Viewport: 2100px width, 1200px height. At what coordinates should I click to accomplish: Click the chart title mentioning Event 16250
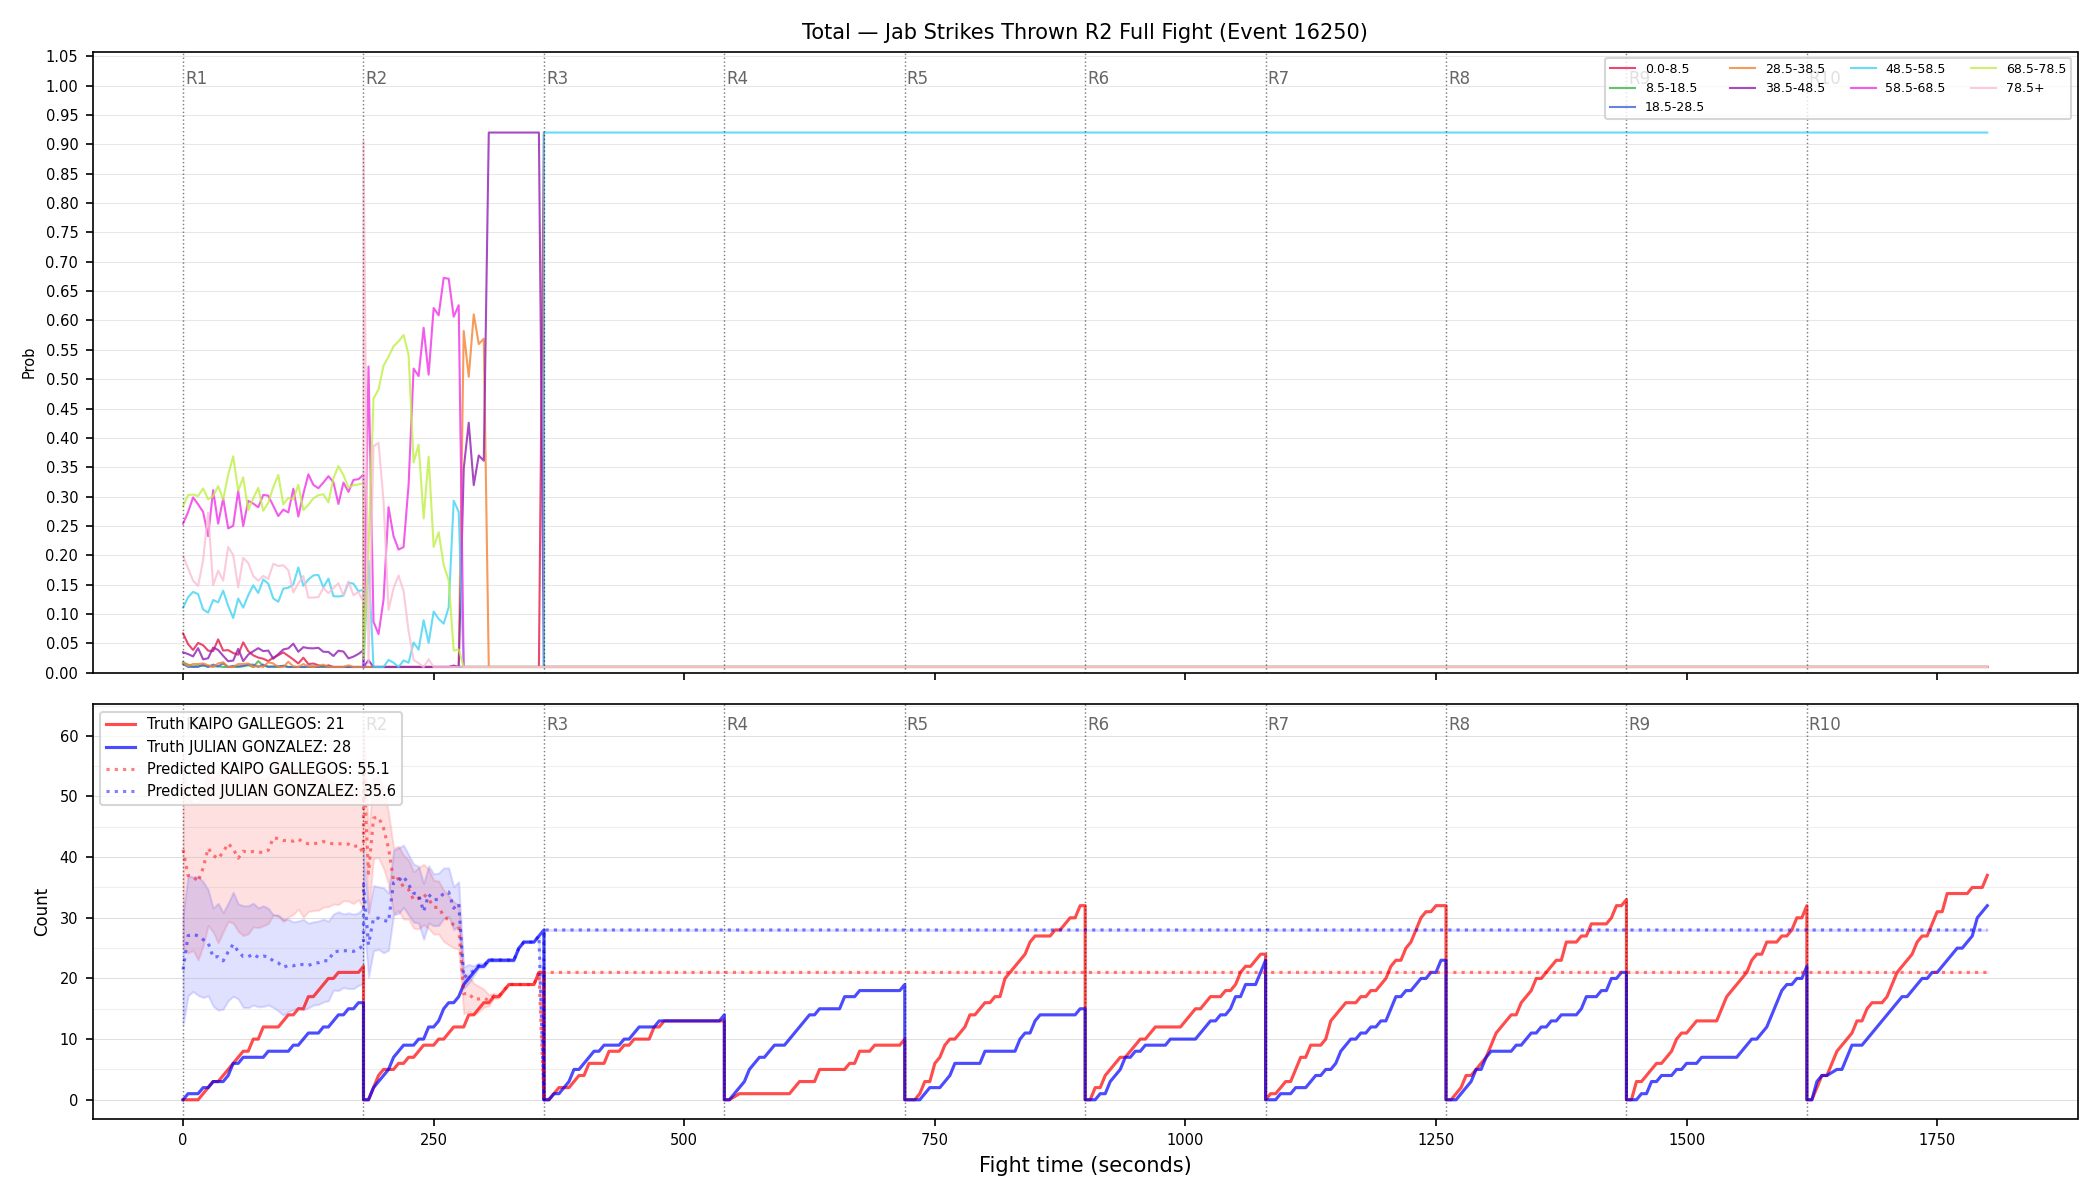coord(1084,32)
